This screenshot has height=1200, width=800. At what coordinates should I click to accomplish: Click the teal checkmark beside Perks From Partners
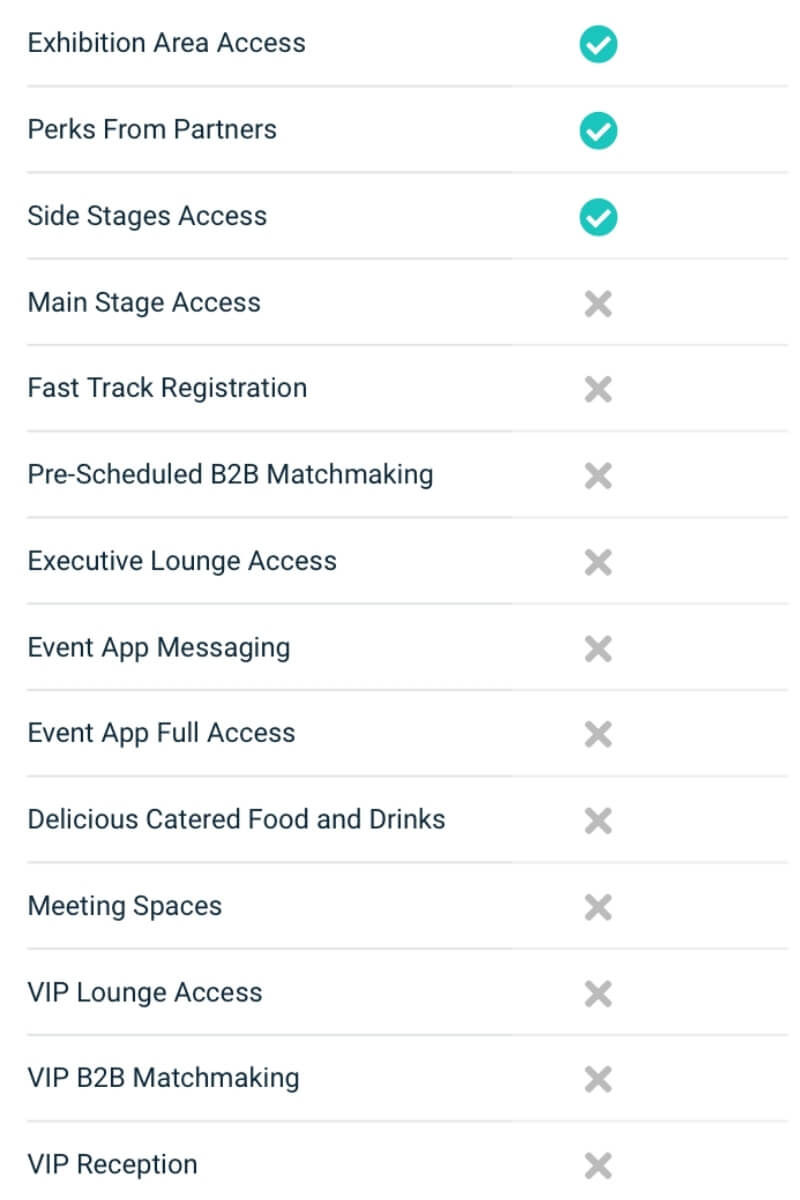point(598,131)
